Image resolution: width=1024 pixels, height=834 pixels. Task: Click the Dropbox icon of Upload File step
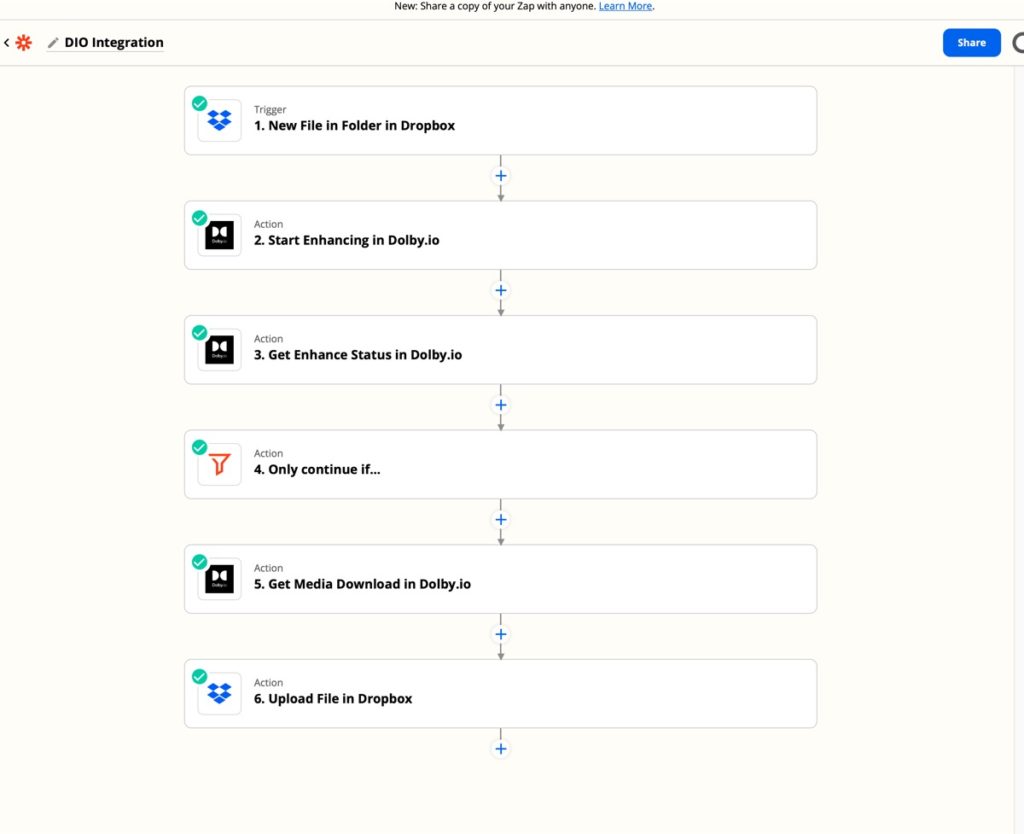pos(219,694)
